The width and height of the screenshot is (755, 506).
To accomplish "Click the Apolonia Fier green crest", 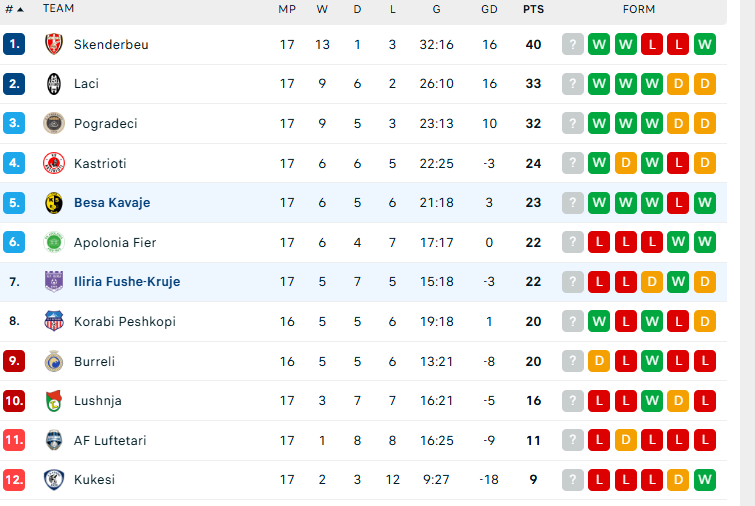I will click(x=54, y=242).
